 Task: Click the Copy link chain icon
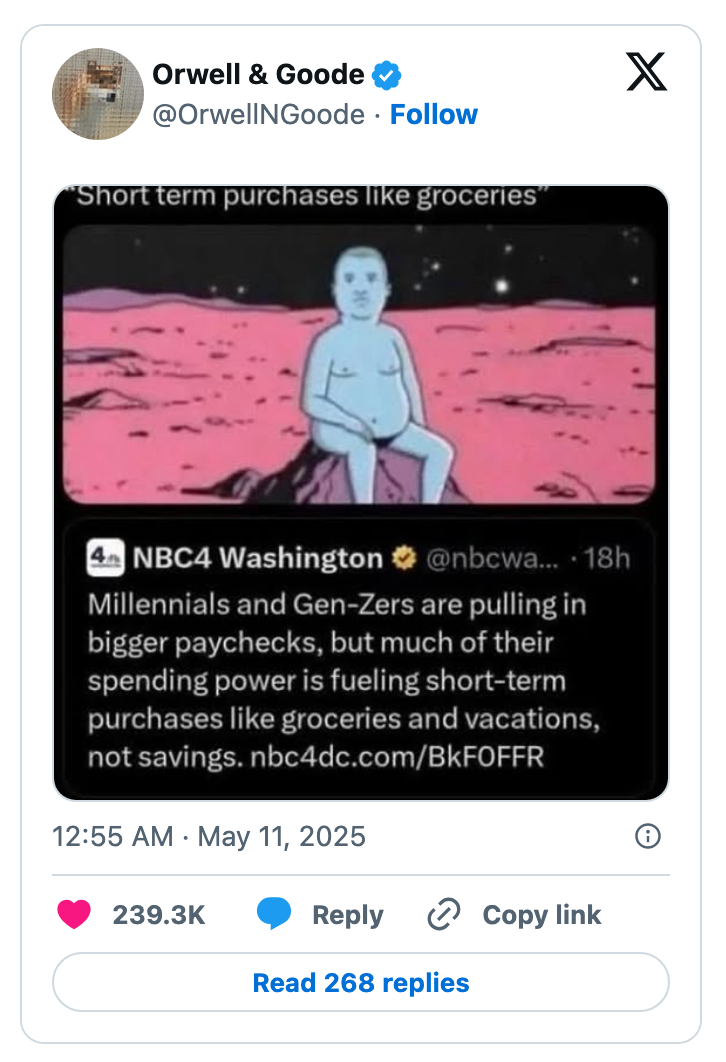click(x=443, y=914)
